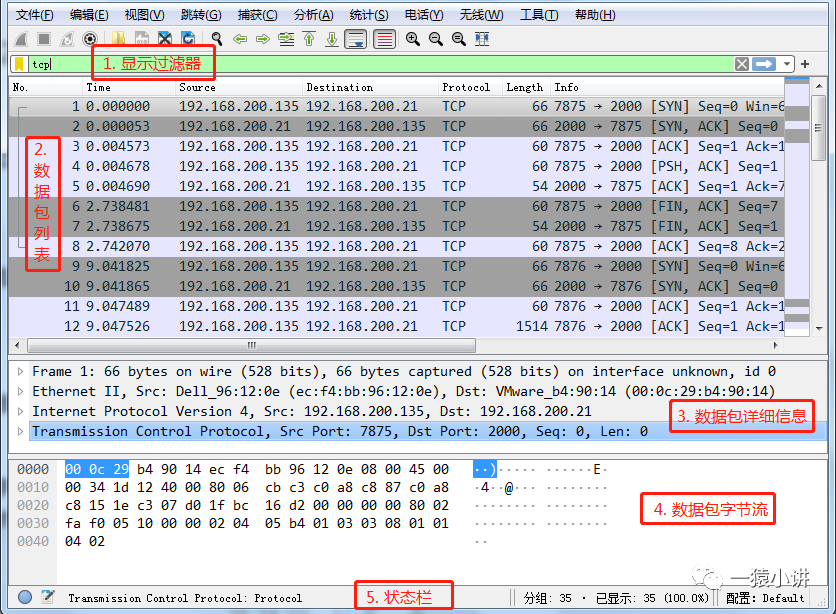Expand Internet Protocol Version 4 row

20,411
